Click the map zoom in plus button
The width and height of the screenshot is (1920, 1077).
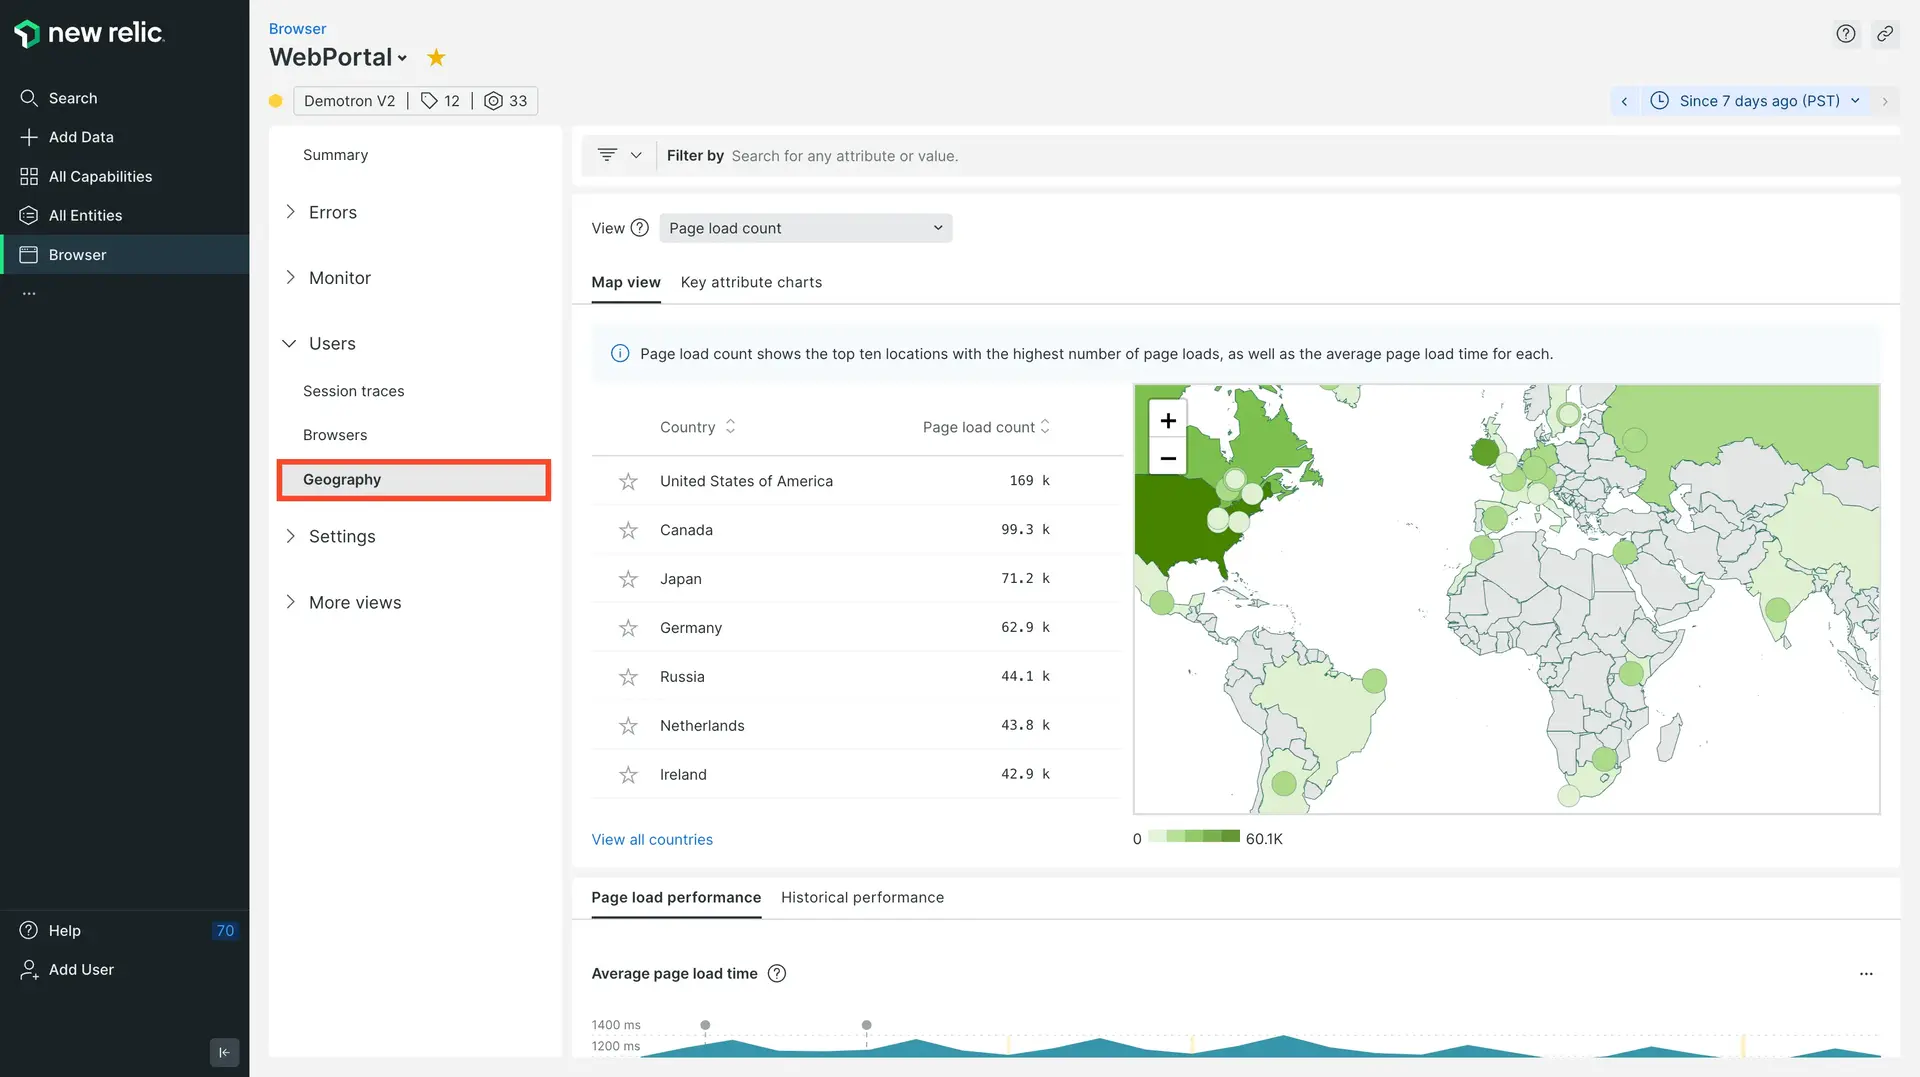coord(1167,421)
